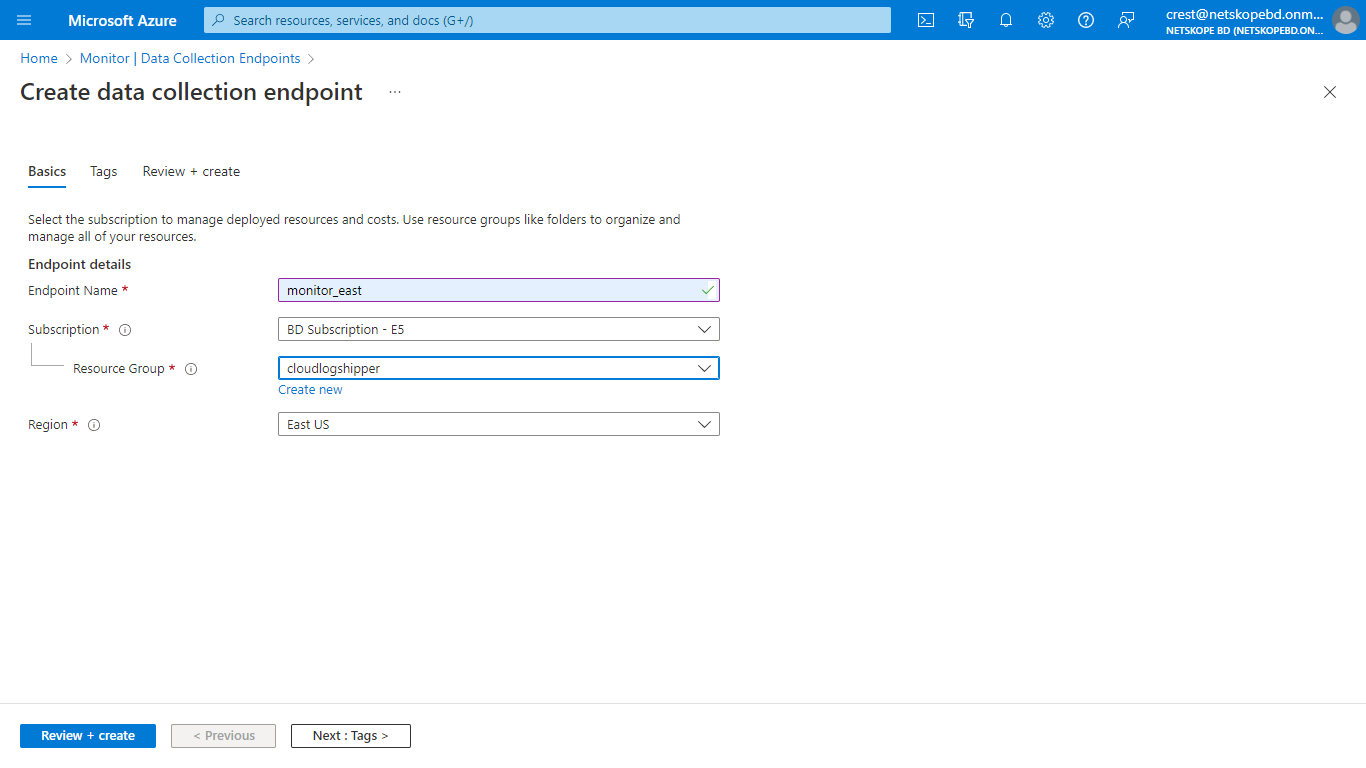Click the user account avatar
Viewport: 1366px width, 768px height.
click(1345, 20)
